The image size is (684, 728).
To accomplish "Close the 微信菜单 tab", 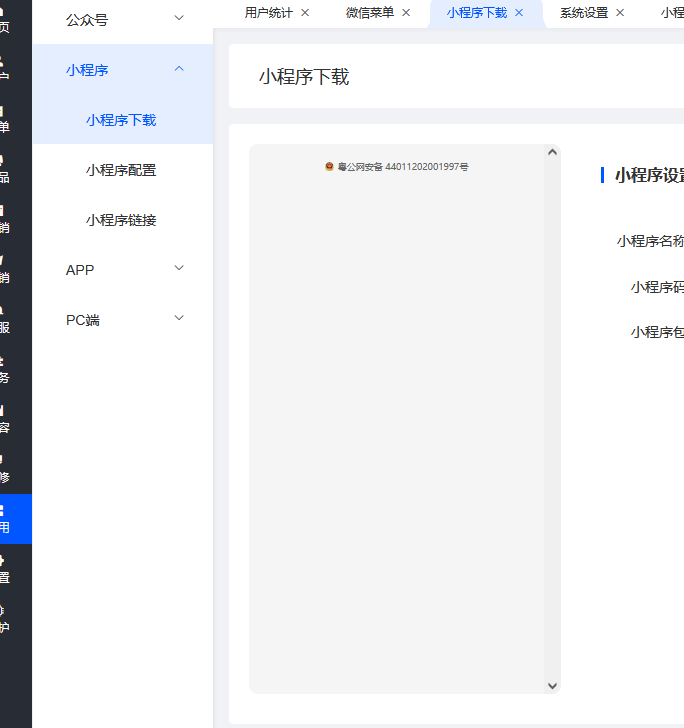I will [x=406, y=13].
